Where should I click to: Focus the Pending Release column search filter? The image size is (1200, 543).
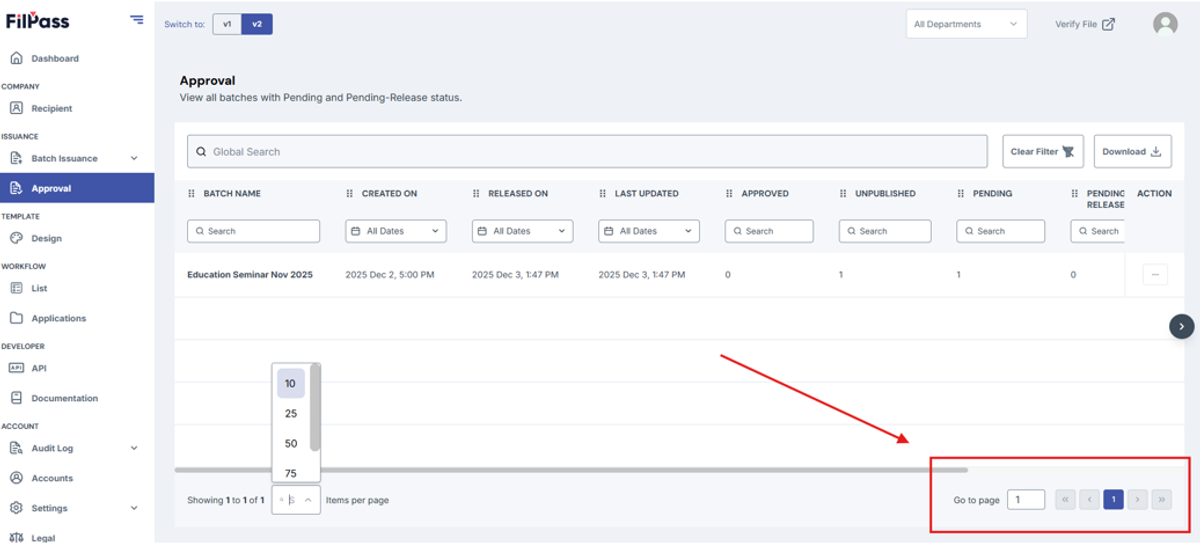pyautogui.click(x=1097, y=231)
